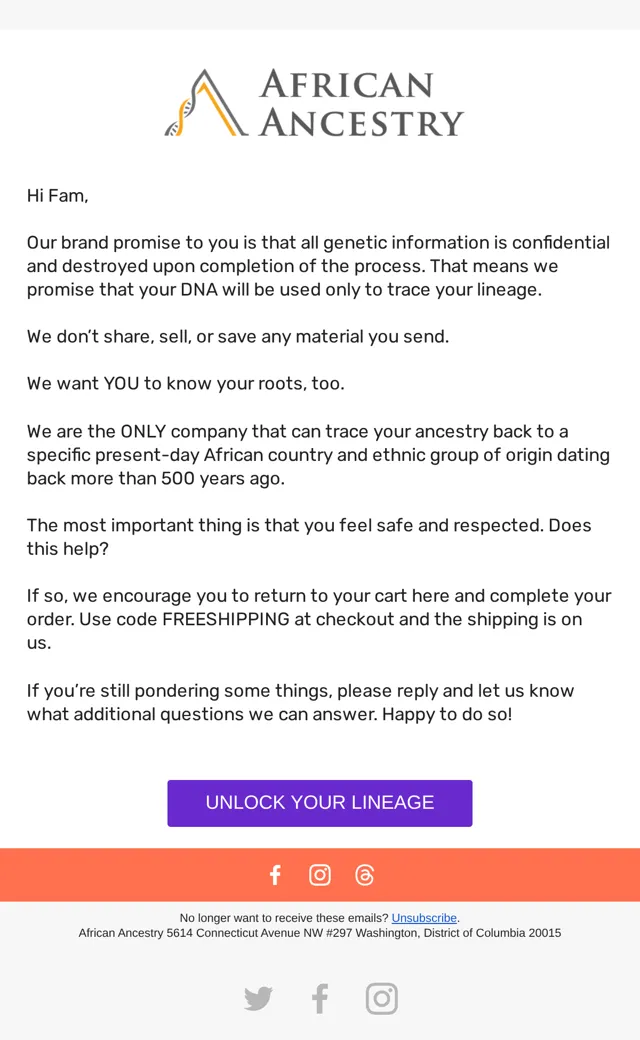Click the African Ancestry wordmark text
The height and width of the screenshot is (1040, 640).
[x=361, y=103]
